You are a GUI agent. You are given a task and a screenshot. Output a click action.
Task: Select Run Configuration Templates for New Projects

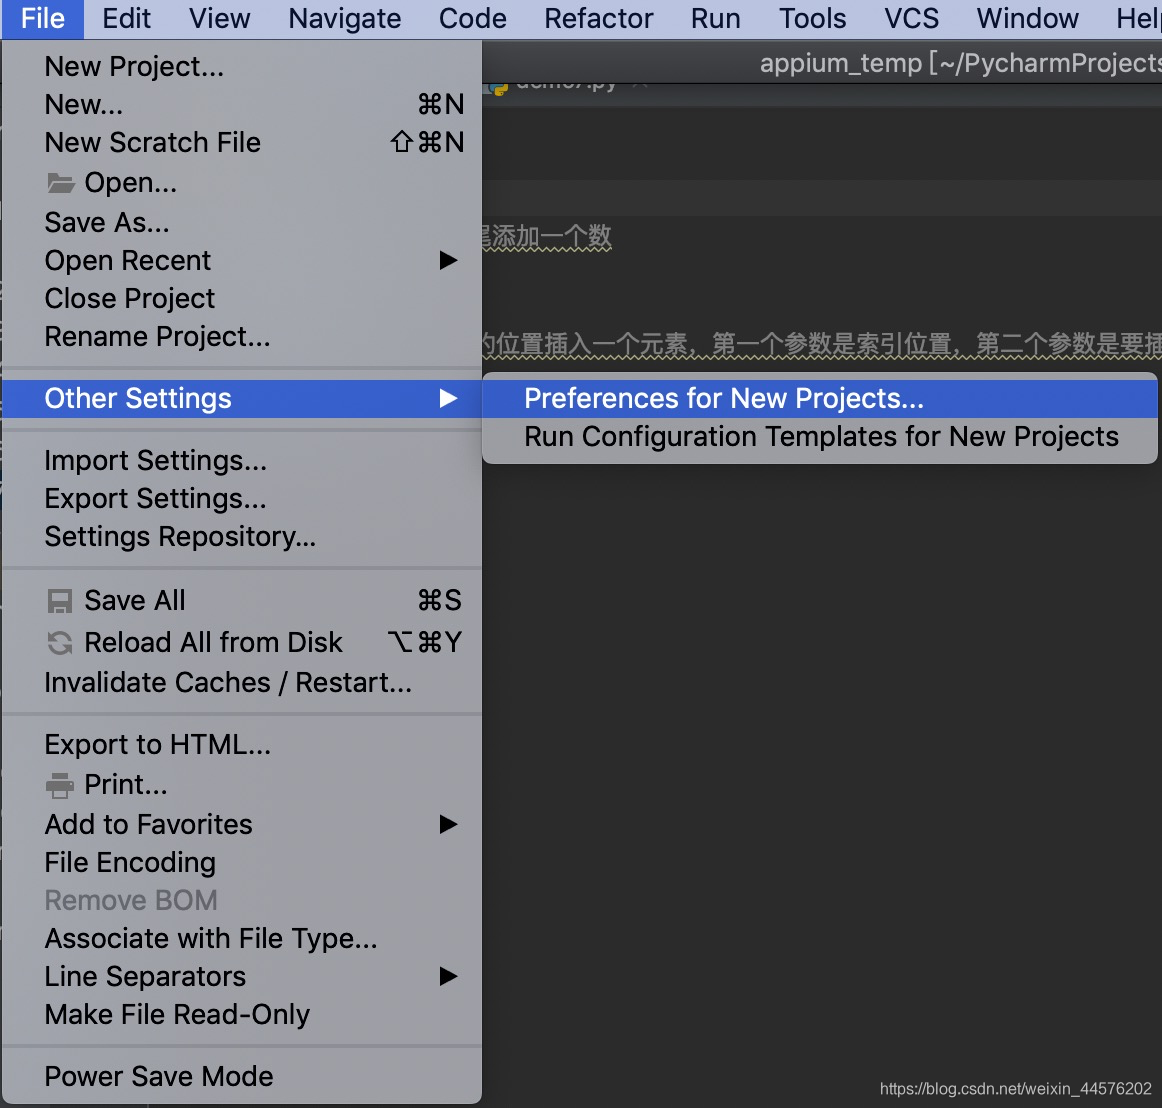(820, 437)
